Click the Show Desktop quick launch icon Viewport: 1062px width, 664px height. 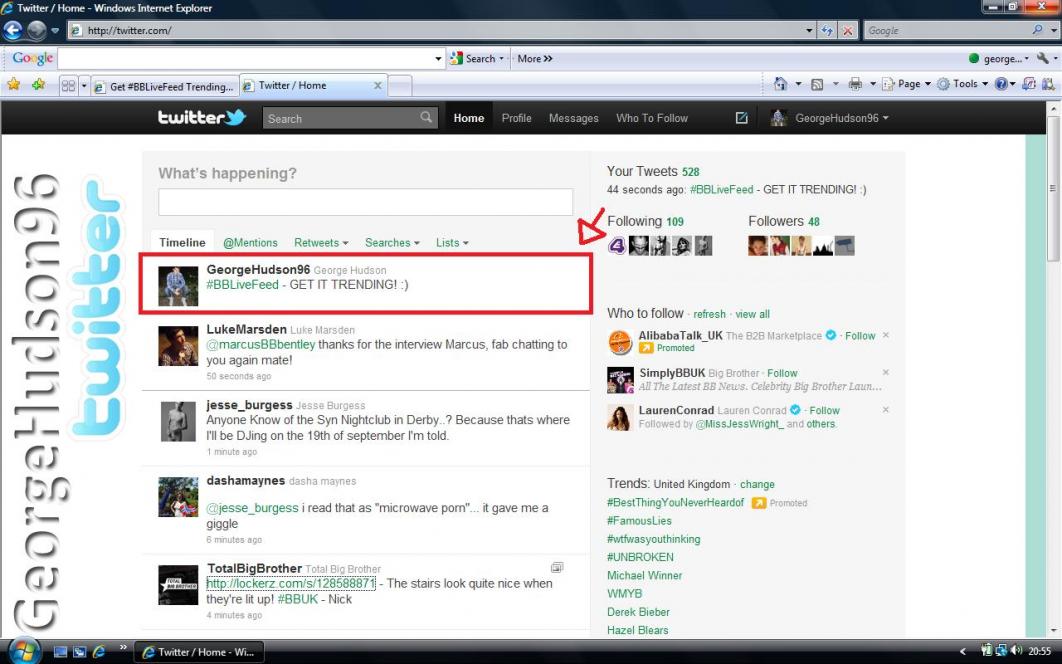coord(60,652)
